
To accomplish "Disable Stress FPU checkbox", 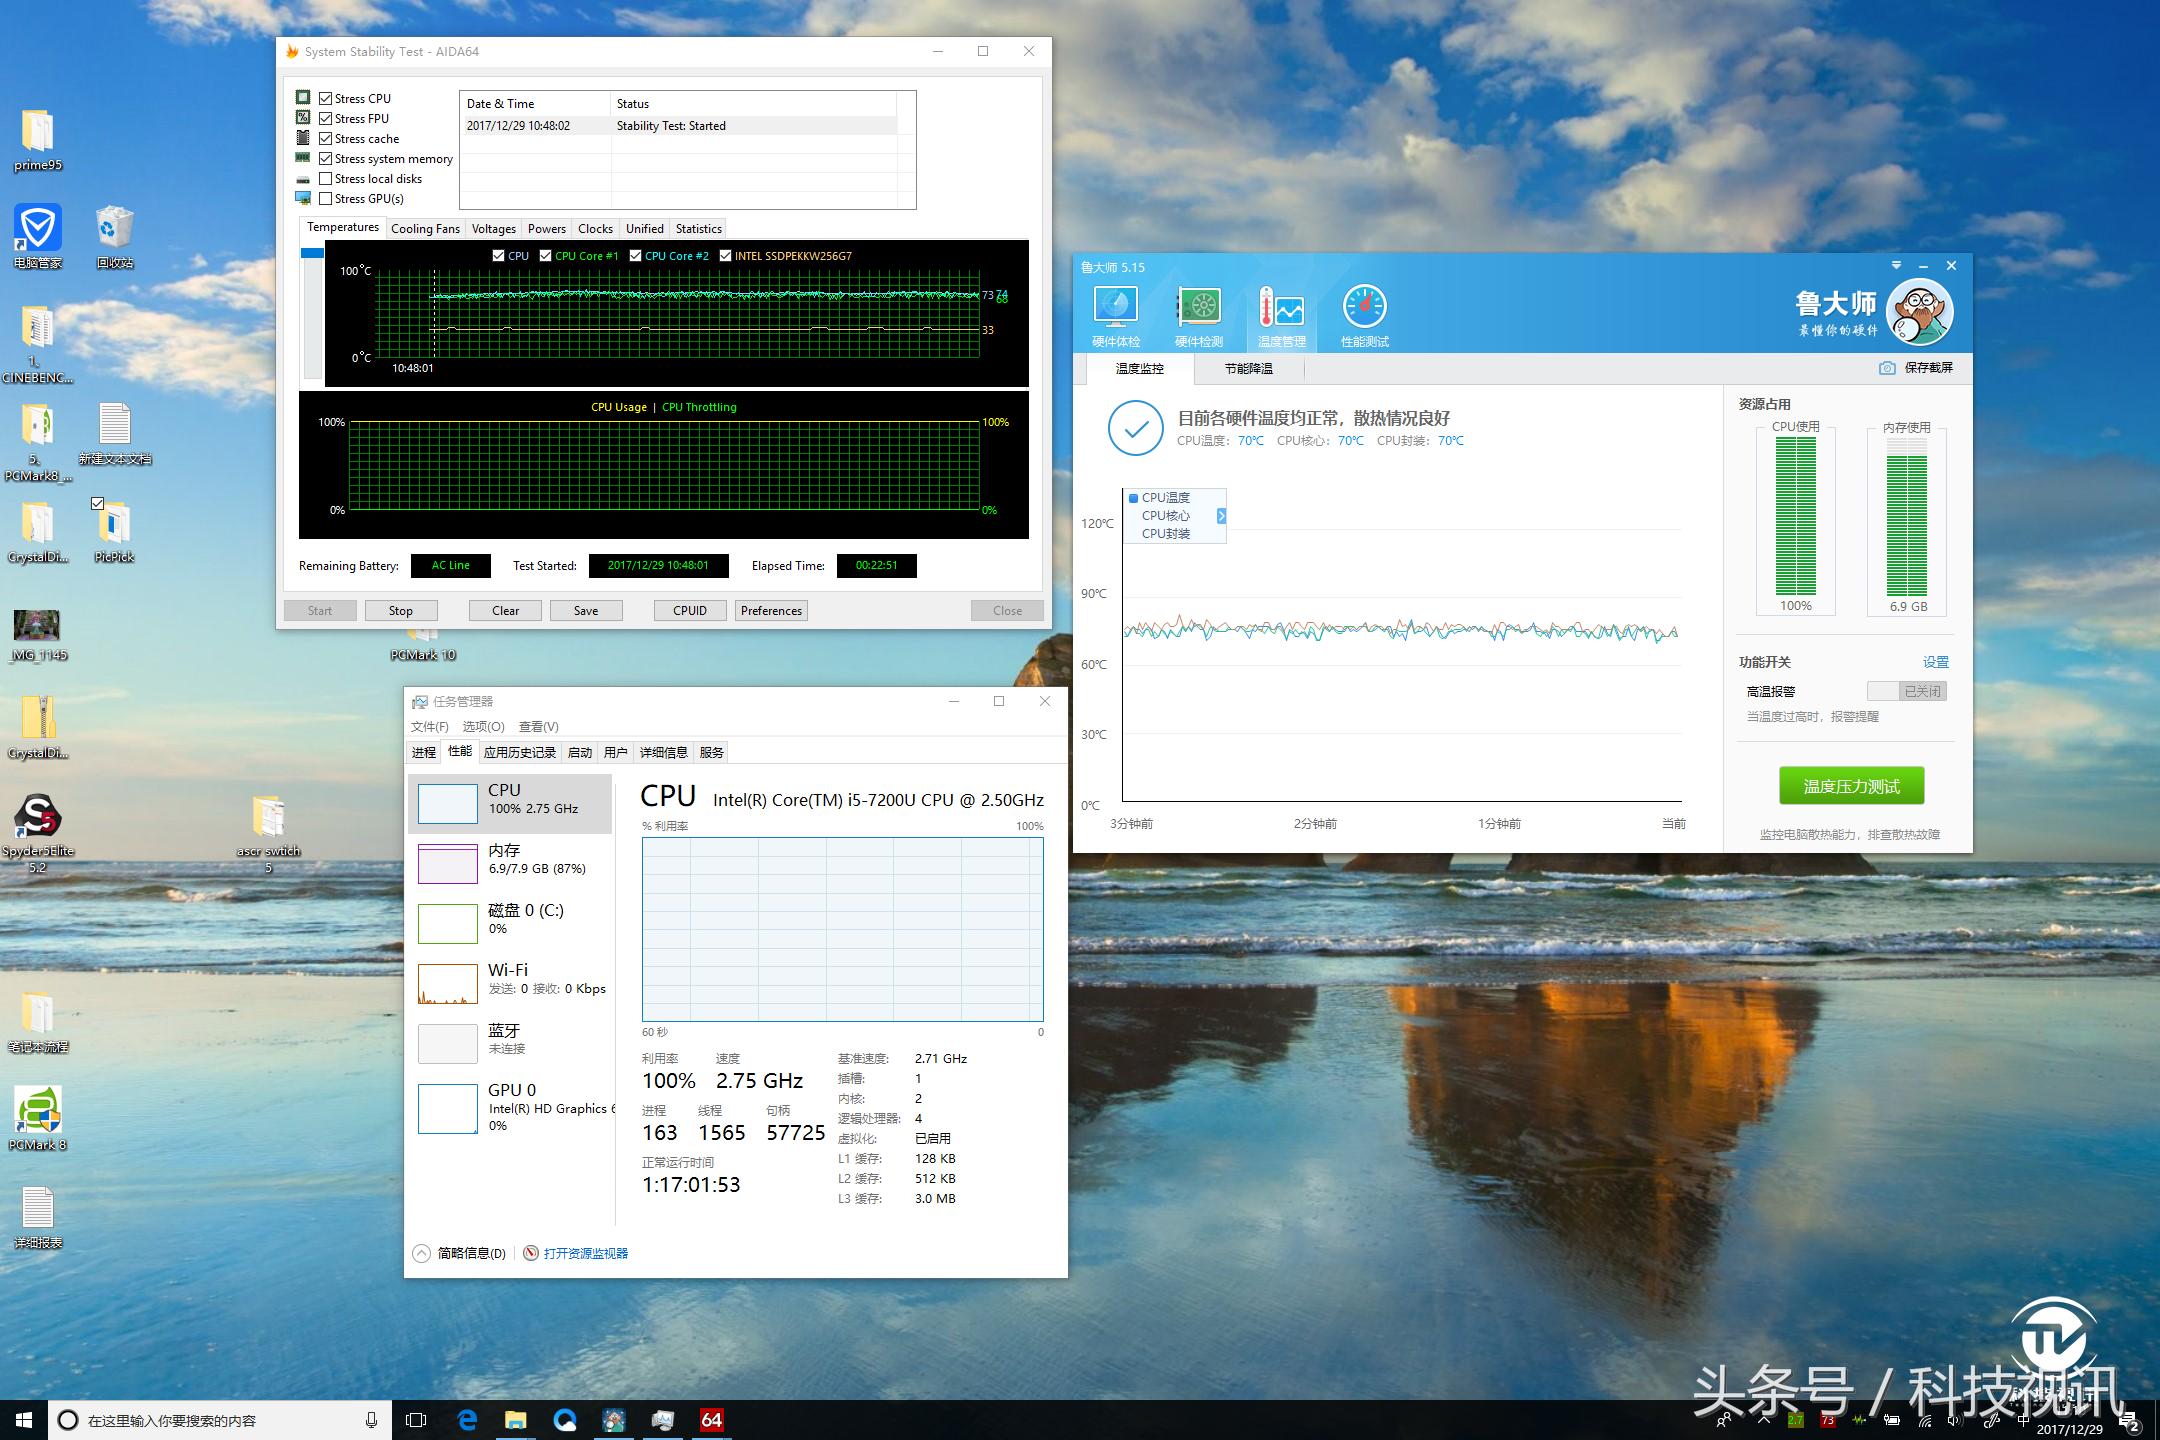I will click(326, 118).
